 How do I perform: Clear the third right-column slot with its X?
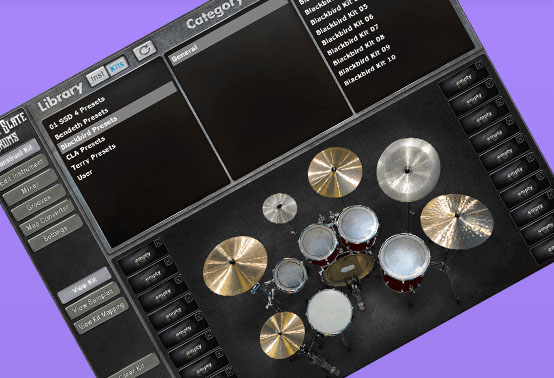click(x=500, y=102)
